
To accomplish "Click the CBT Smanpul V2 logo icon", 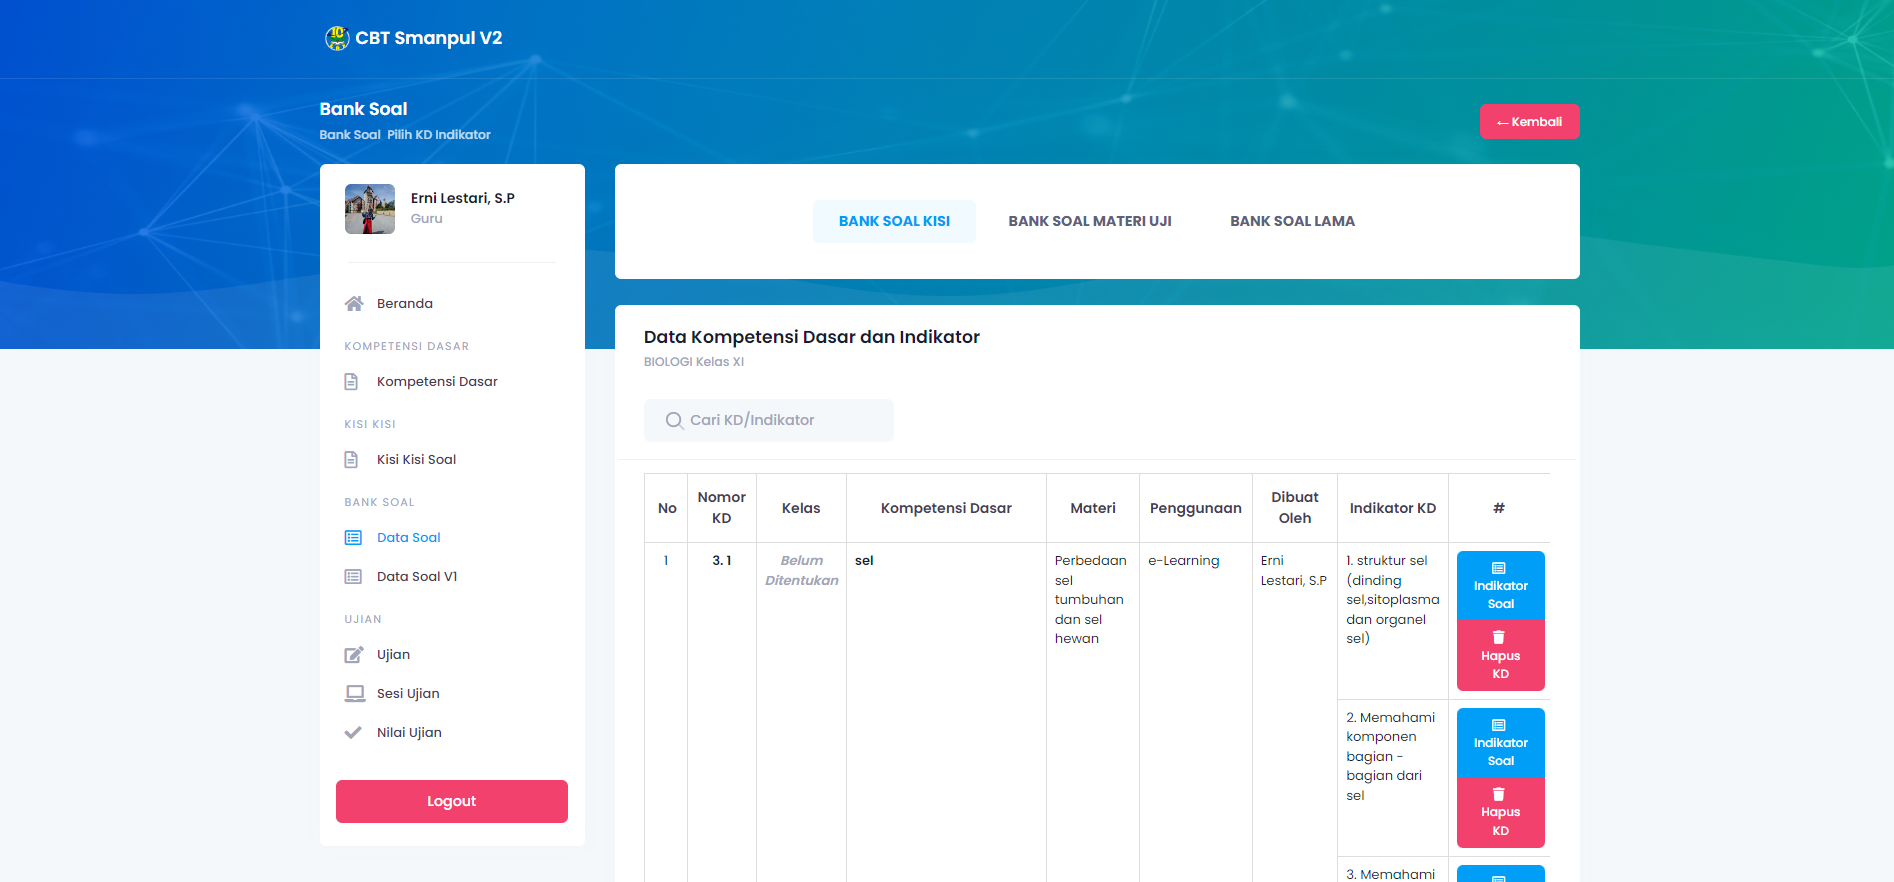I will [x=337, y=38].
